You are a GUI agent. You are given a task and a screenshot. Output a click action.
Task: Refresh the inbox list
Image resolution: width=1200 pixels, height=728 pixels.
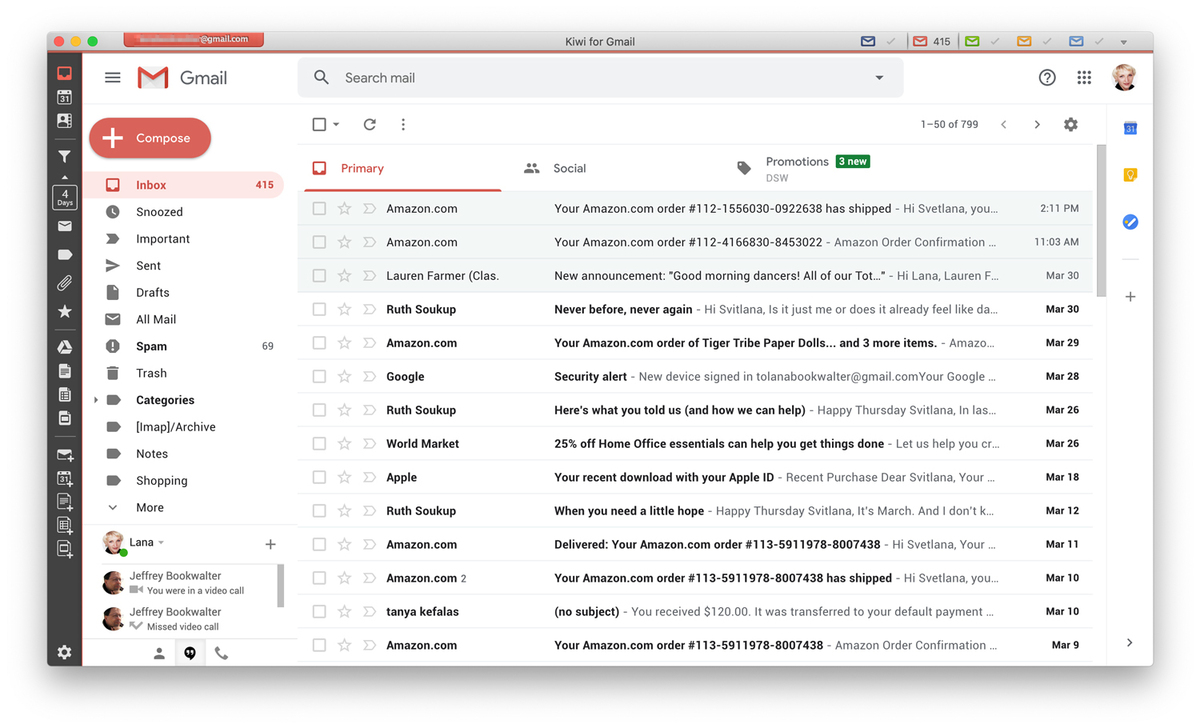coord(369,124)
